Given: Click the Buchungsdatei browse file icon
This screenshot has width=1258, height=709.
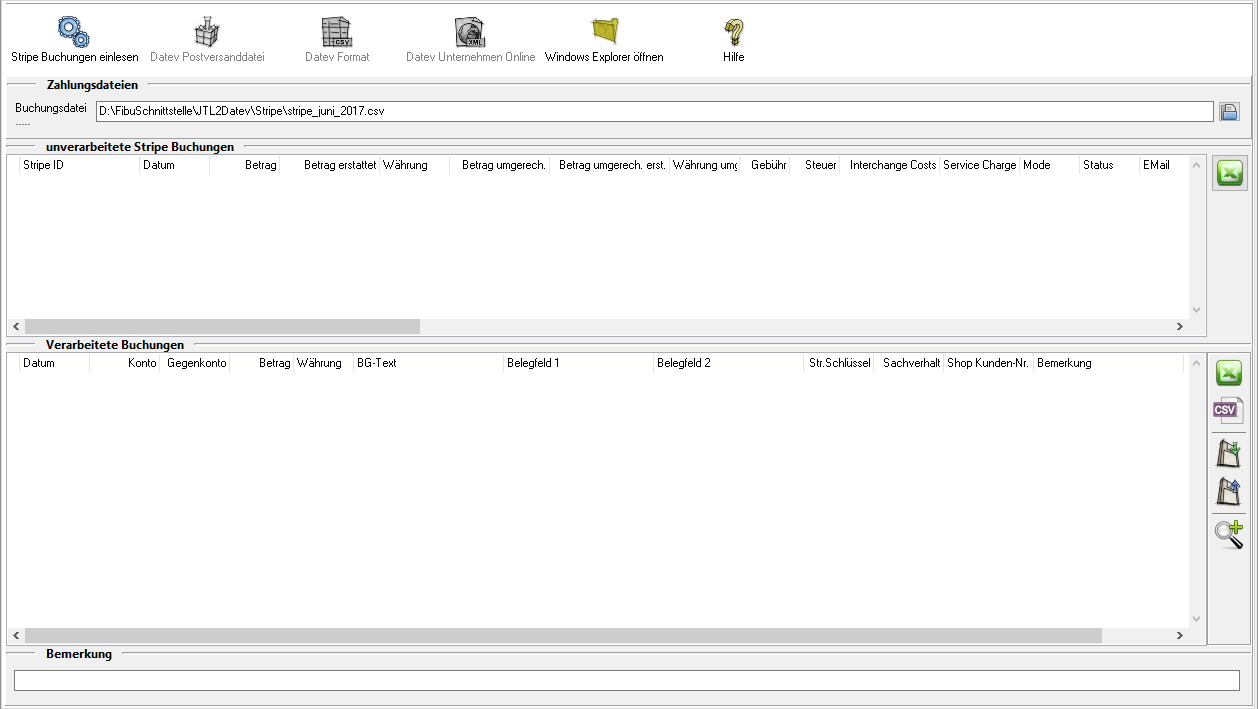Looking at the screenshot, I should (1229, 112).
